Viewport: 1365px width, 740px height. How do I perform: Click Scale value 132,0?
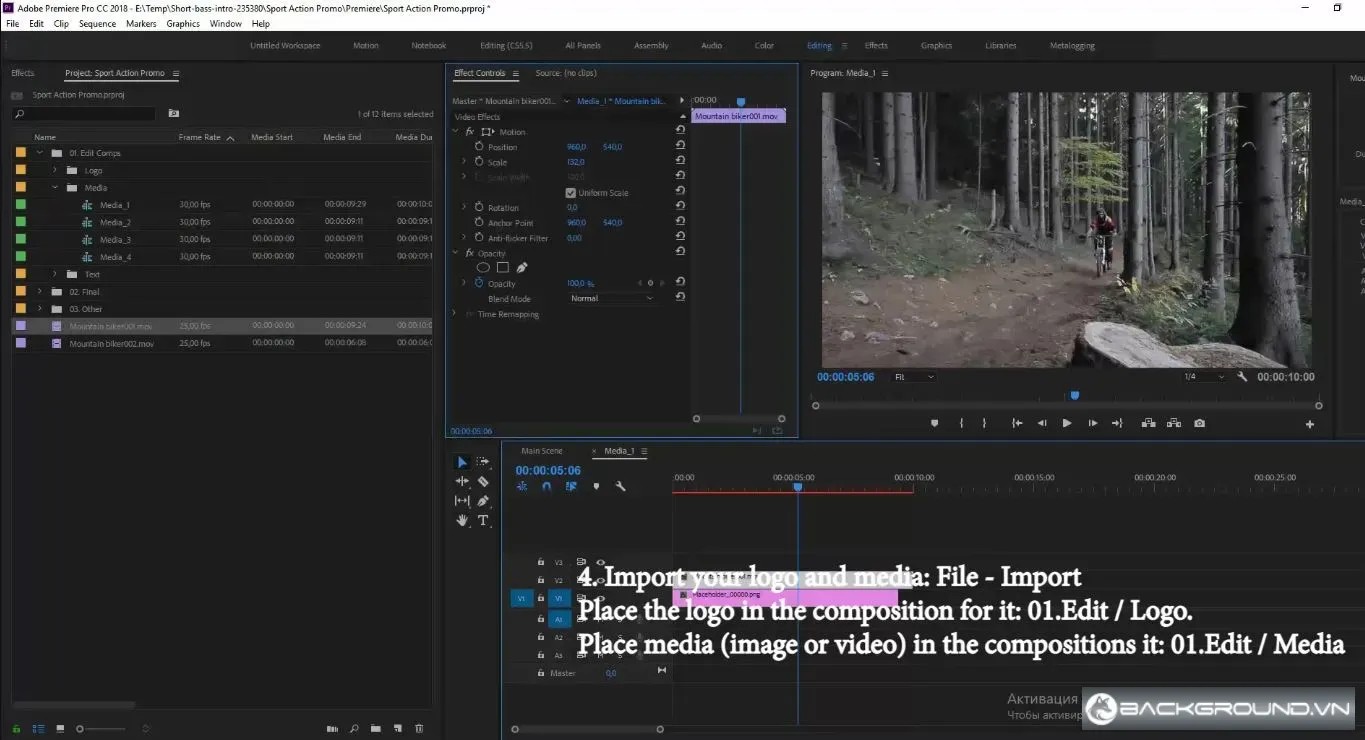tap(576, 162)
